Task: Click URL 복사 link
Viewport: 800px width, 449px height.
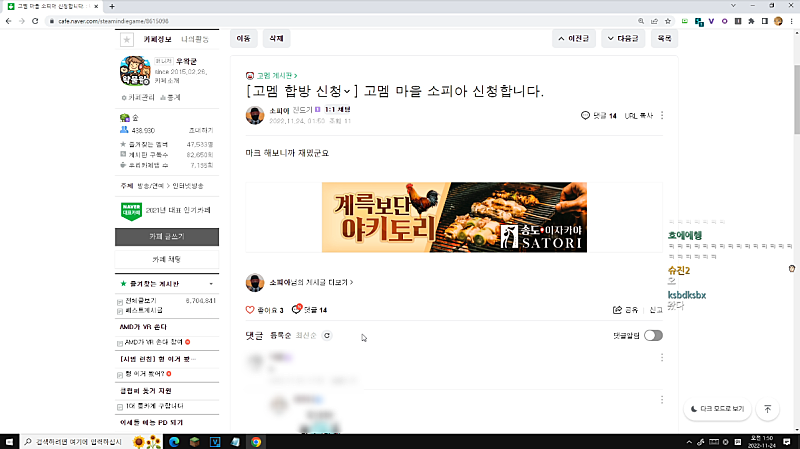Action: pyautogui.click(x=638, y=116)
